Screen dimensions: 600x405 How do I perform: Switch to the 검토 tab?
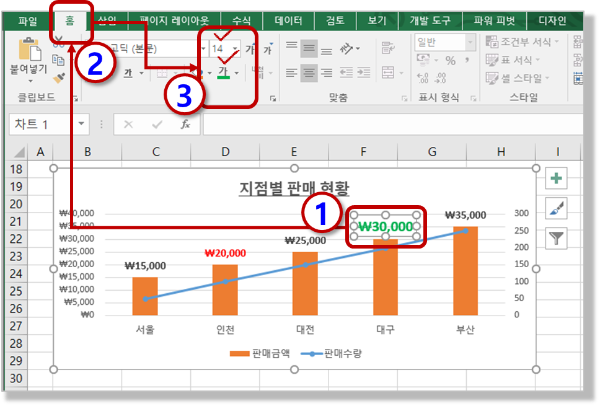[x=335, y=21]
